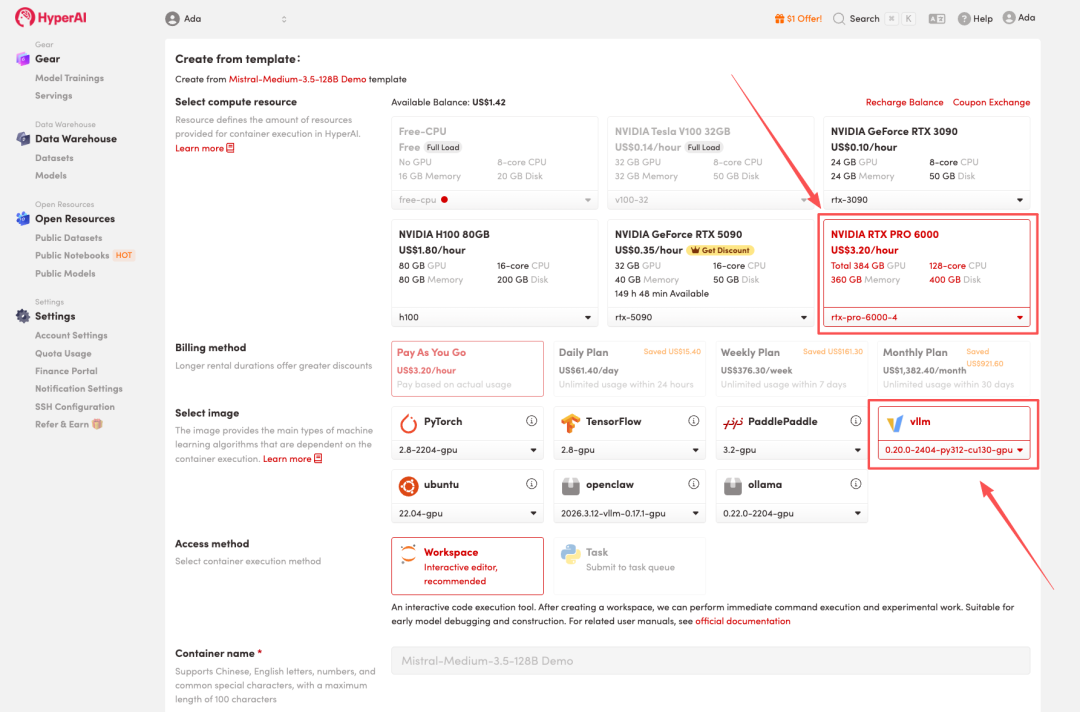
Task: Open the h100 variant dropdown
Action: click(x=495, y=317)
